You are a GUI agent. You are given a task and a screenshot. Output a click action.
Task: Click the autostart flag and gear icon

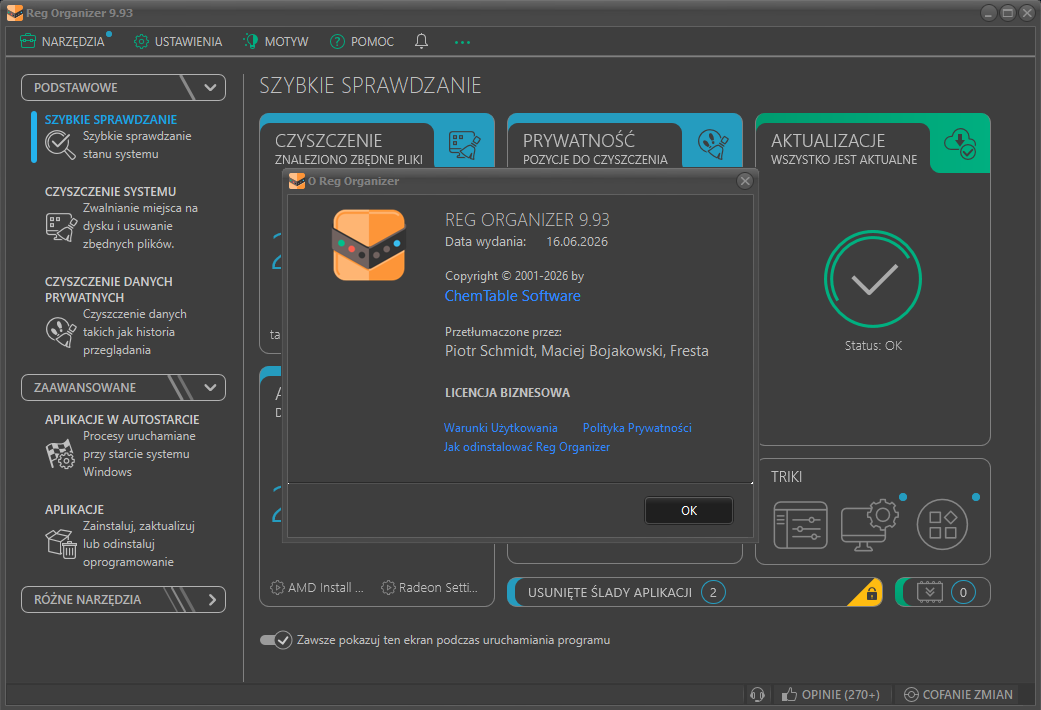(60, 454)
